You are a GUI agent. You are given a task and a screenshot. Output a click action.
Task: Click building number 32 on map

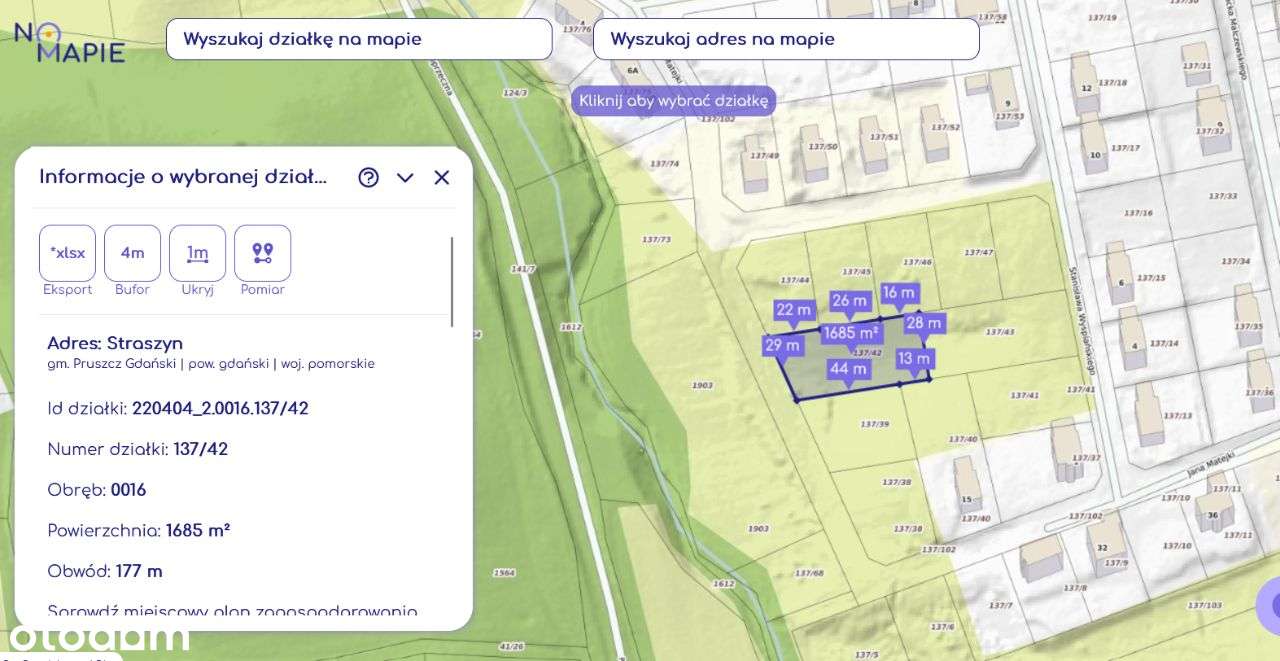point(1102,547)
